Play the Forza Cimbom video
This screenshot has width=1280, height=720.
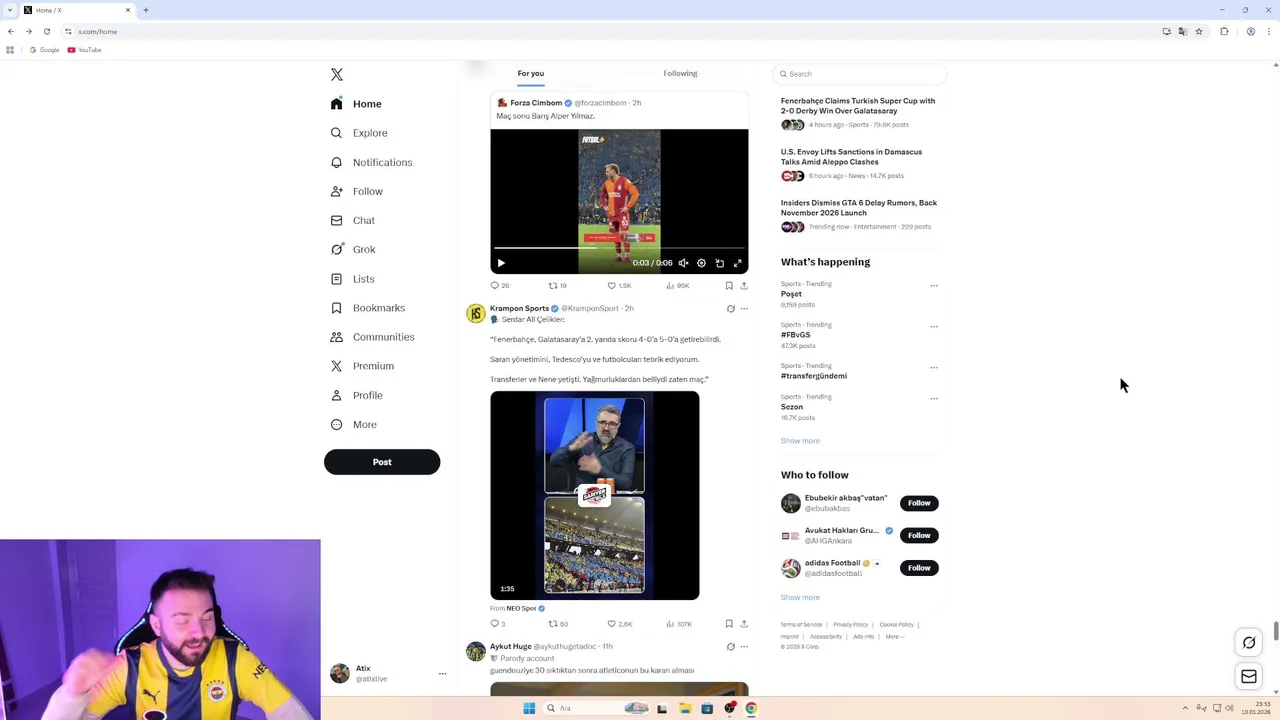point(501,263)
